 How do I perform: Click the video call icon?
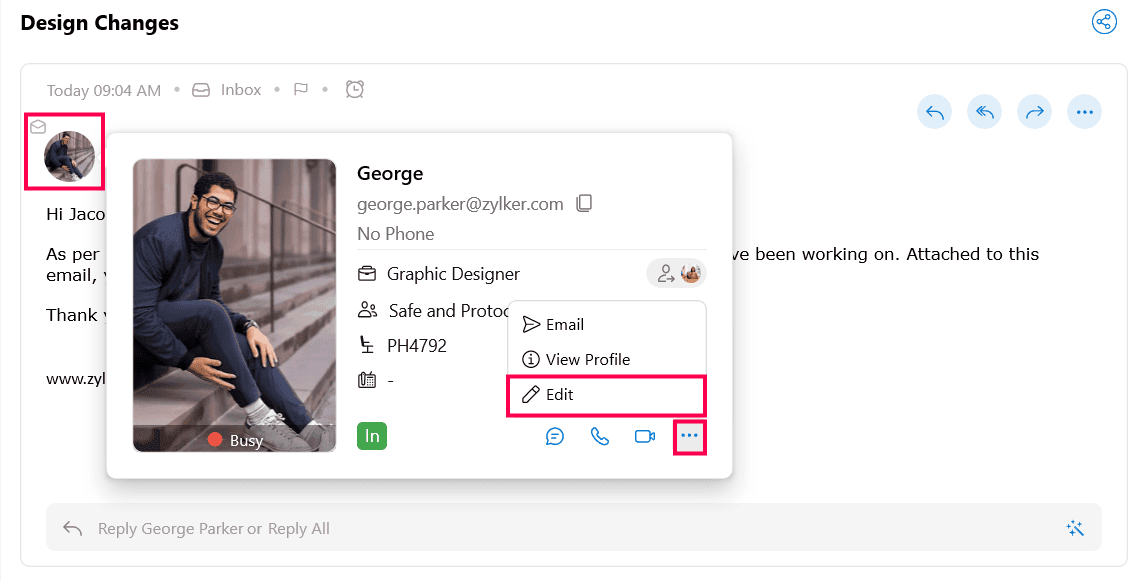[645, 436]
